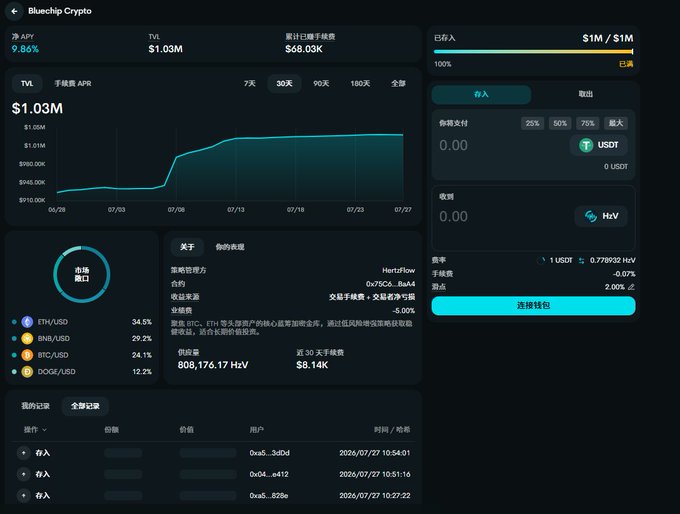This screenshot has height=514, width=680.
Task: Click the deposit progress bar
Action: click(533, 51)
